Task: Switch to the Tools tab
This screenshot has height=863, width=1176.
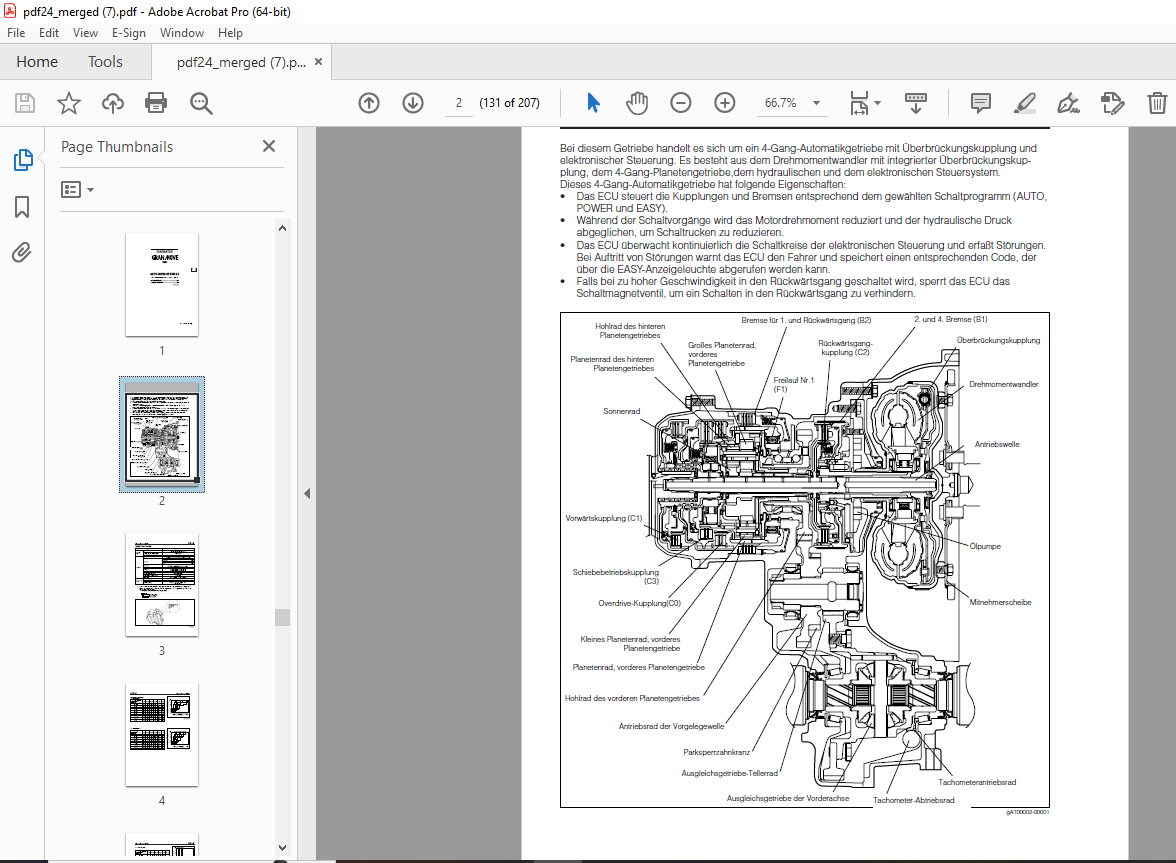Action: pyautogui.click(x=105, y=61)
